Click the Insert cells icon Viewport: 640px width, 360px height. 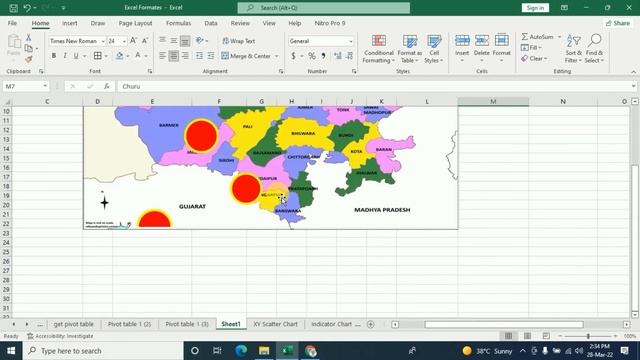tap(462, 40)
